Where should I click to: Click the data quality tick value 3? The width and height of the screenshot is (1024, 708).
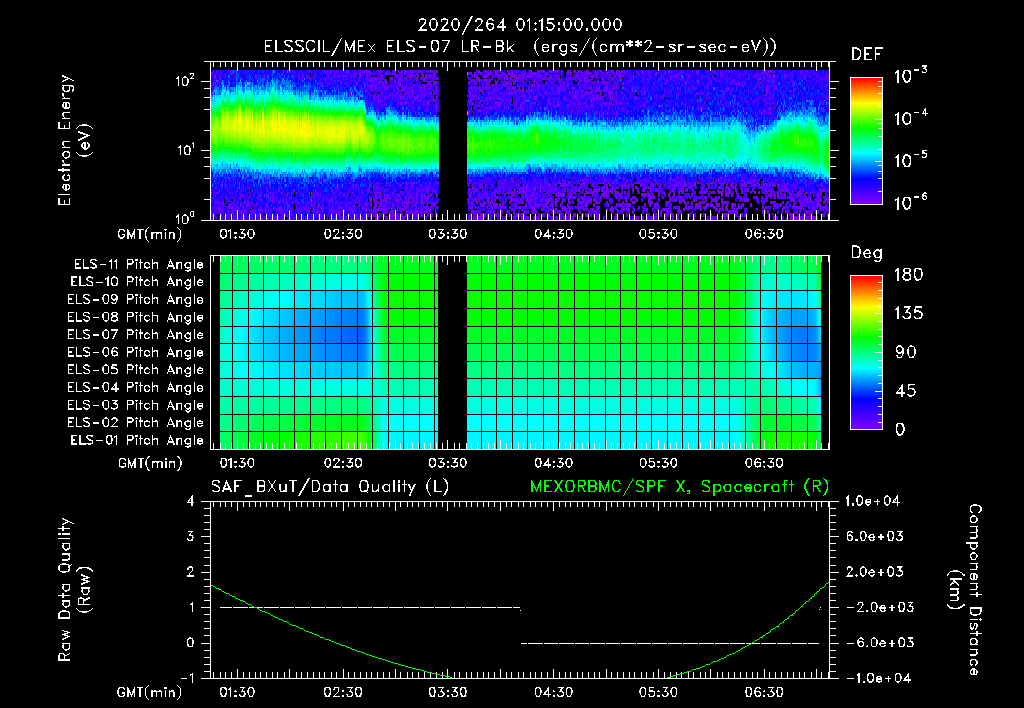[191, 536]
